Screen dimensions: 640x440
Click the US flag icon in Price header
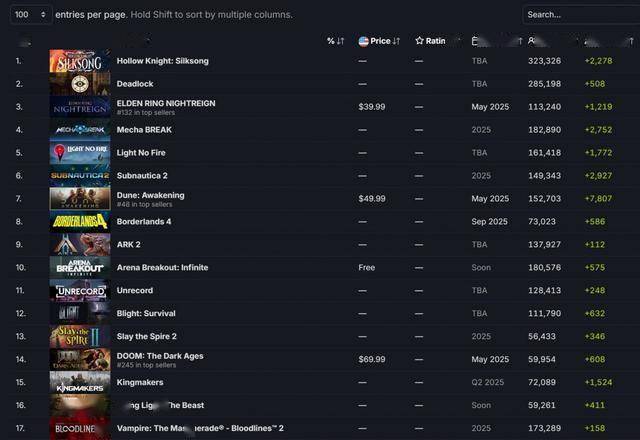(363, 41)
